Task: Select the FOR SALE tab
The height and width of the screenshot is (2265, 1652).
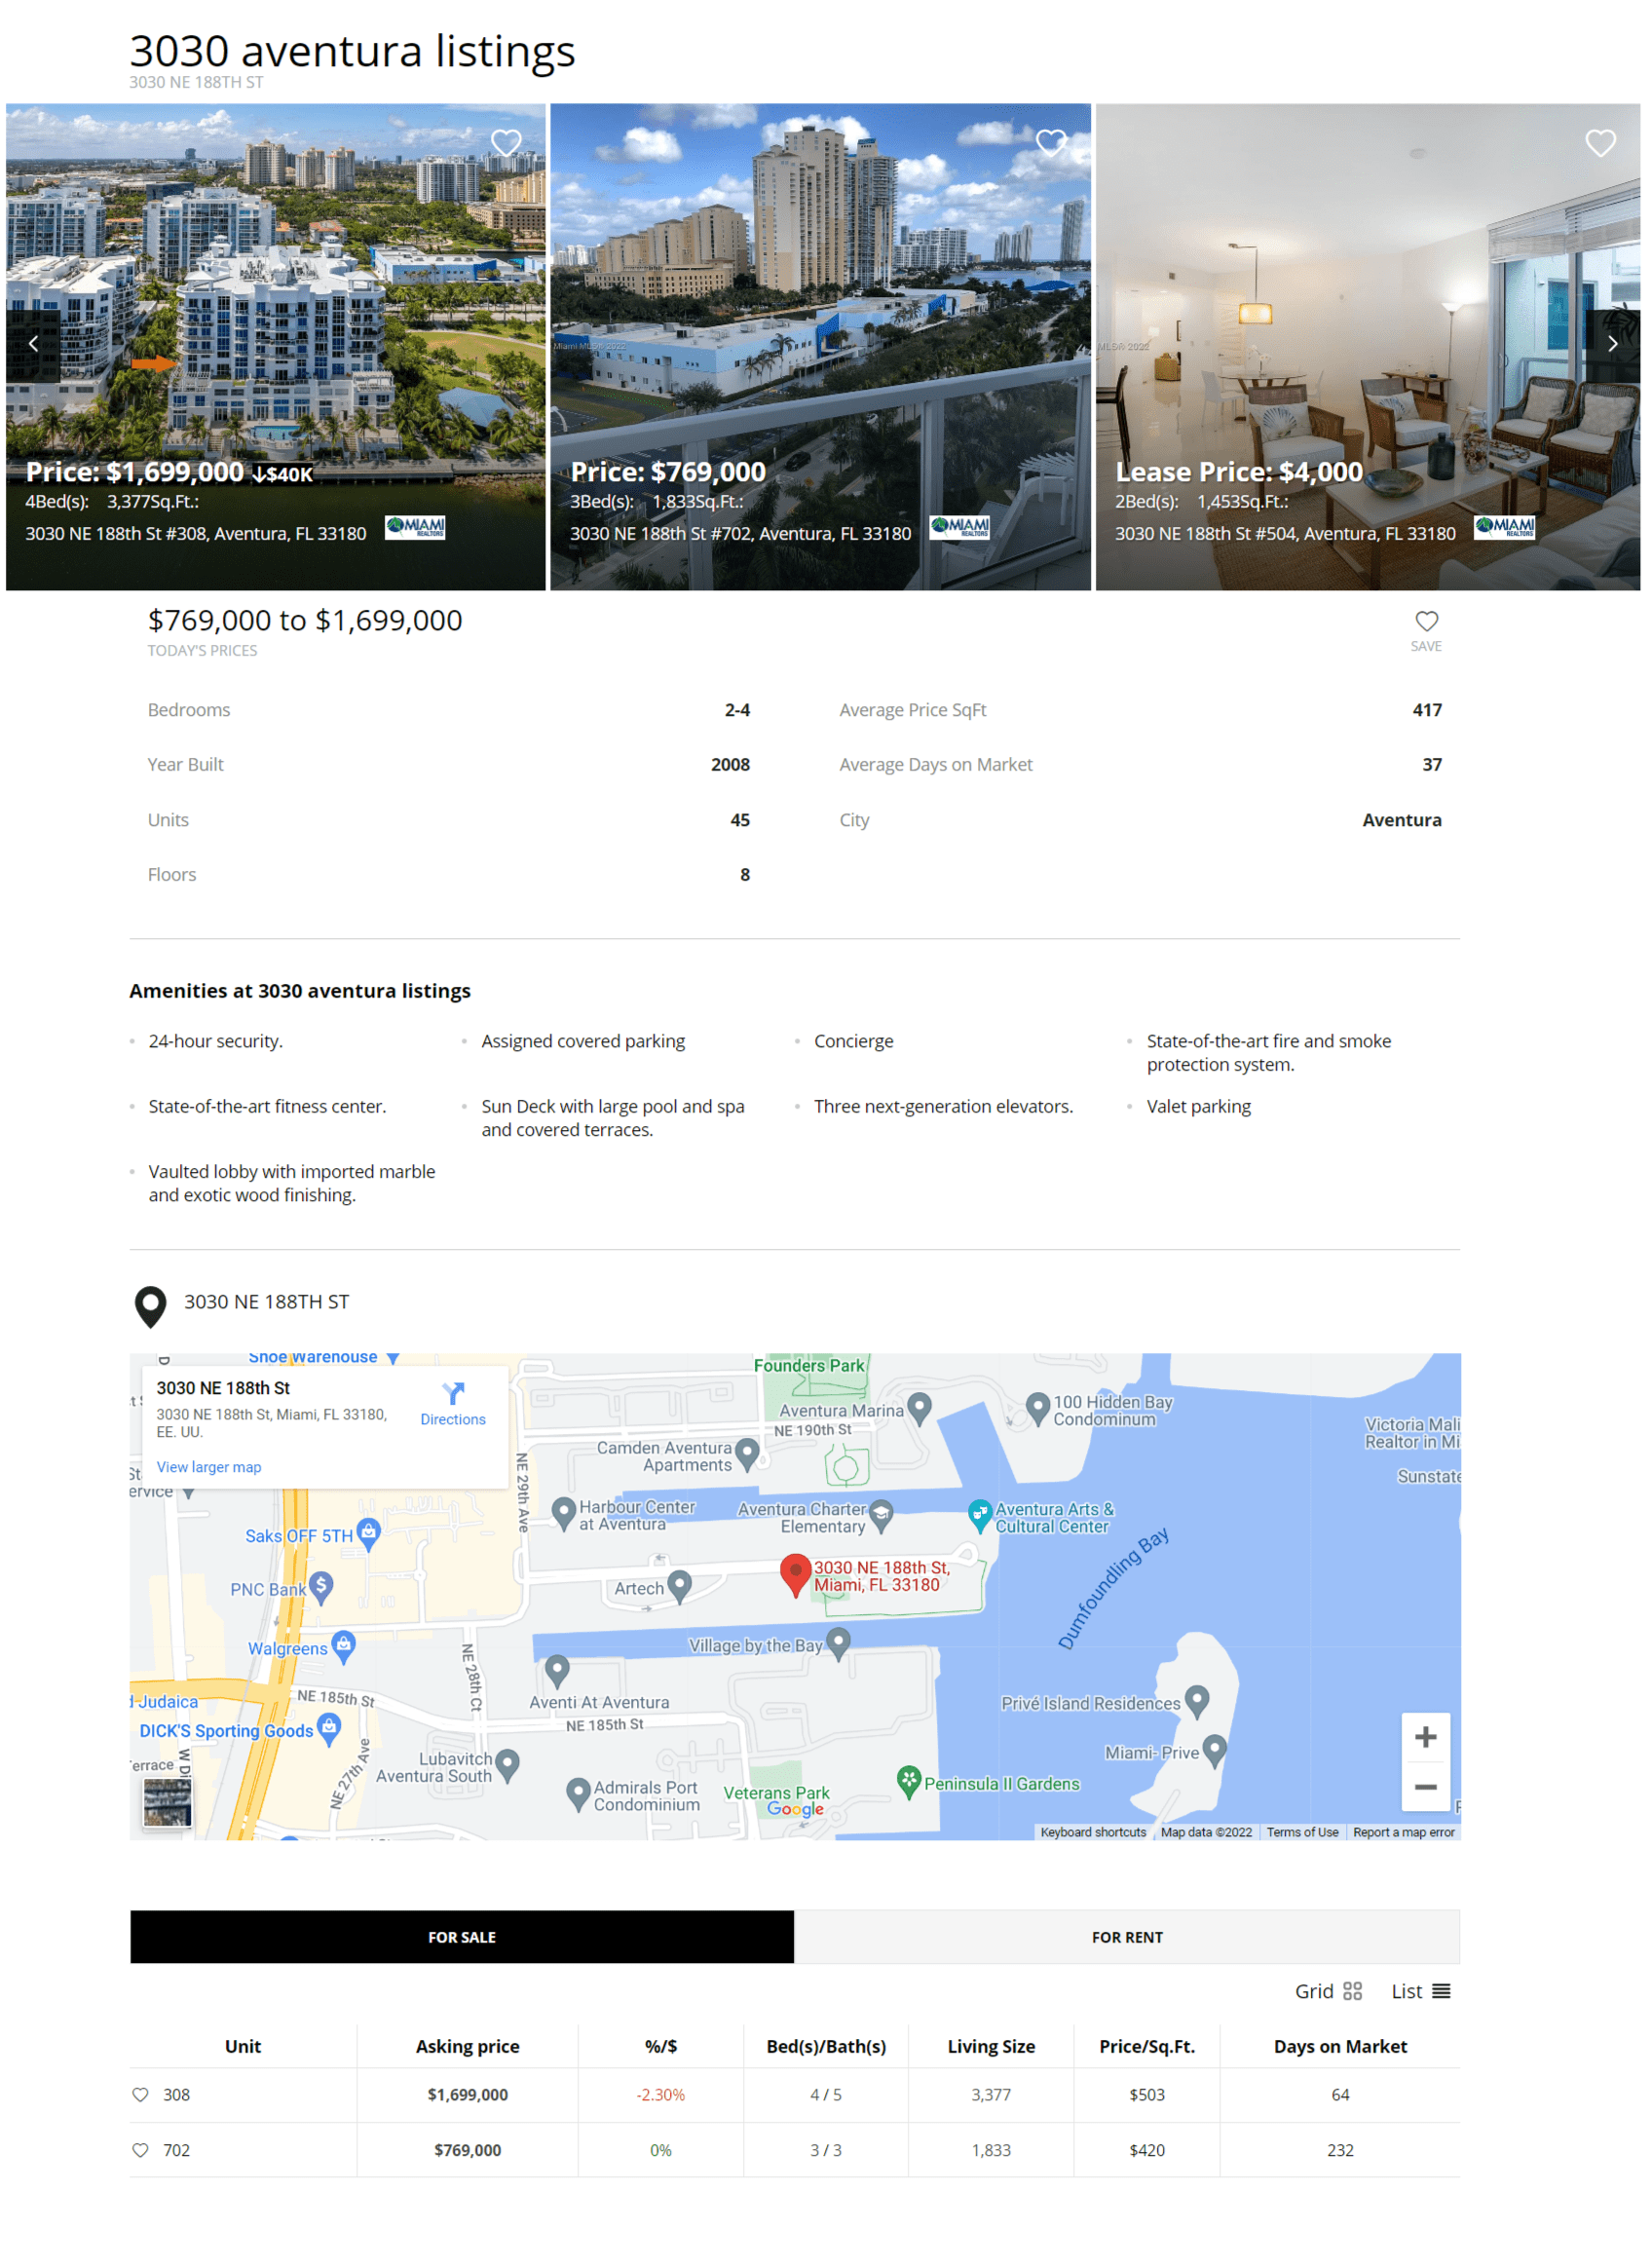Action: [x=462, y=1938]
